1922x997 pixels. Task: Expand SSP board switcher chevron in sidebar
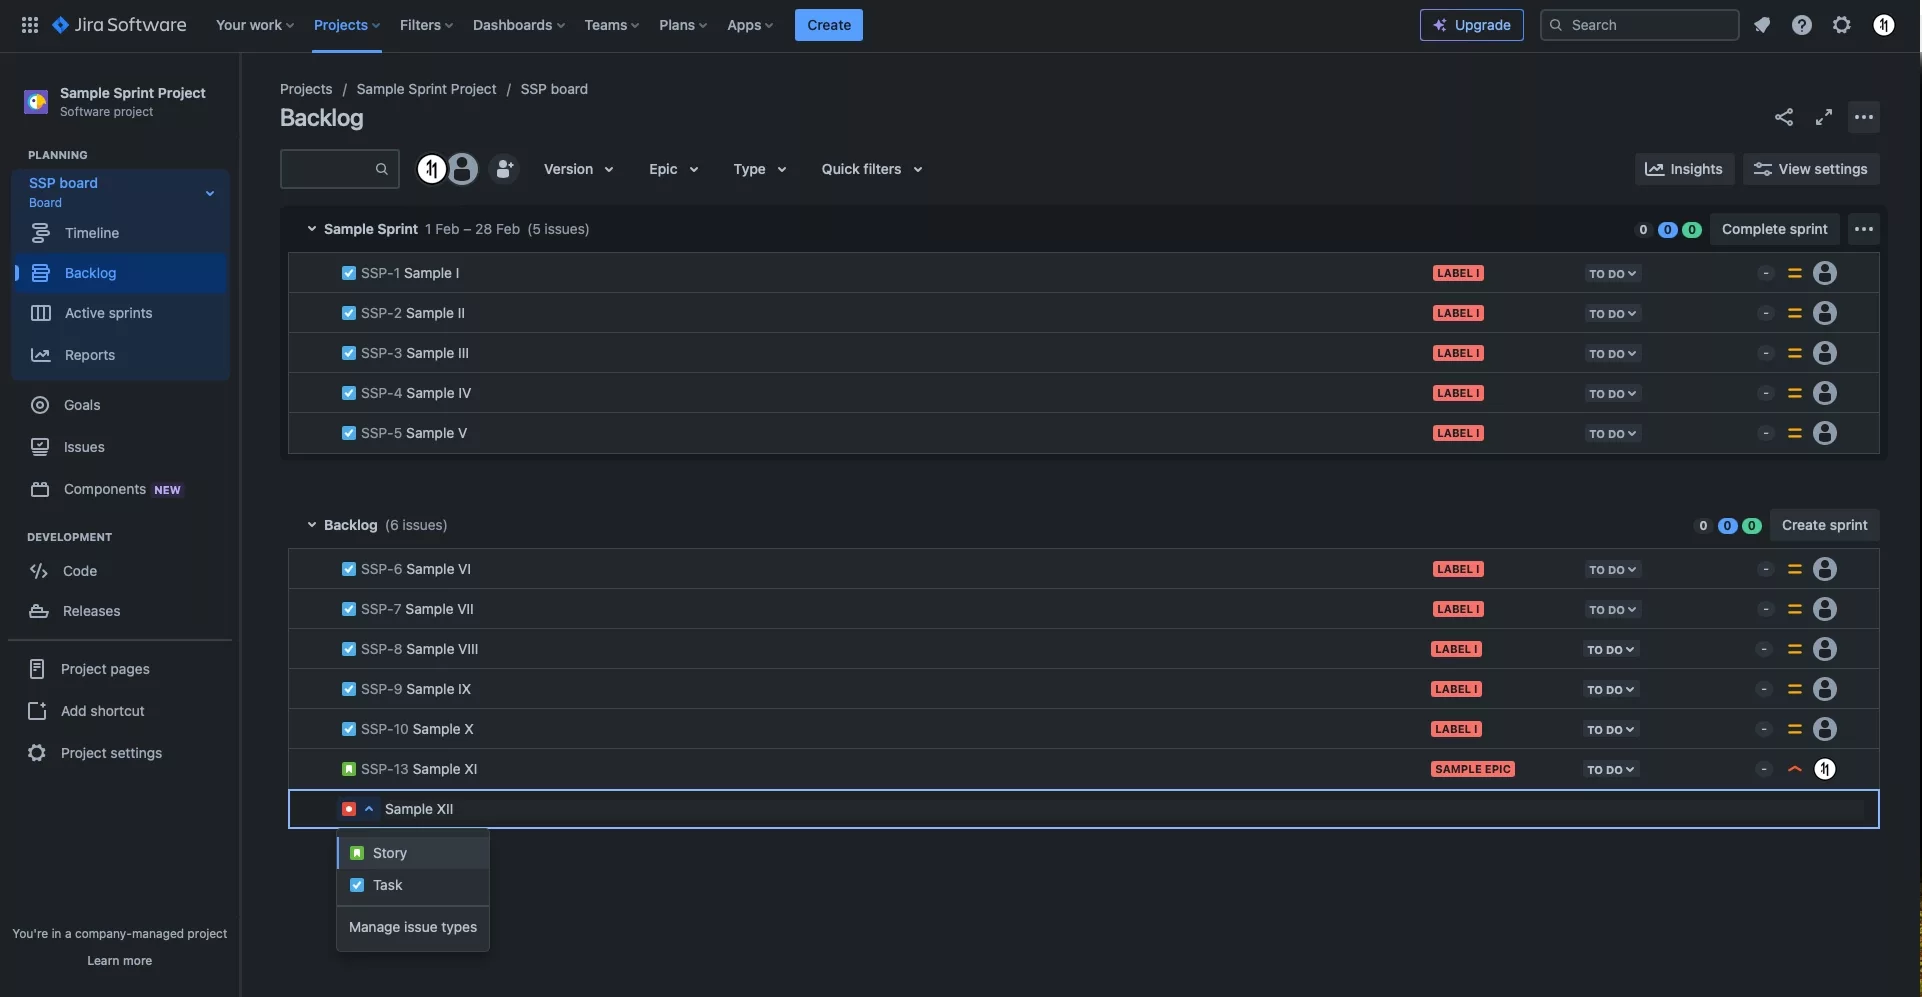pyautogui.click(x=210, y=192)
